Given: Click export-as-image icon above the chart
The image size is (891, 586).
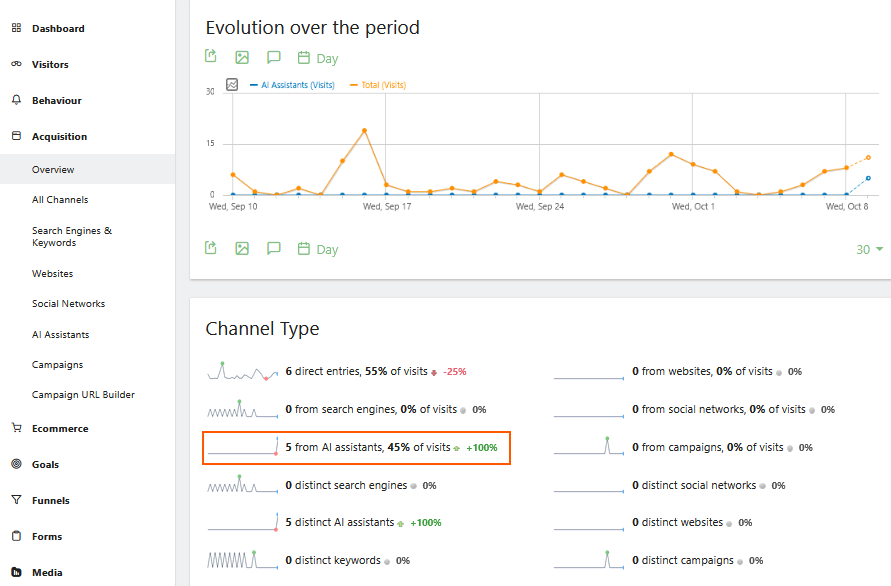Looking at the screenshot, I should coord(242,57).
